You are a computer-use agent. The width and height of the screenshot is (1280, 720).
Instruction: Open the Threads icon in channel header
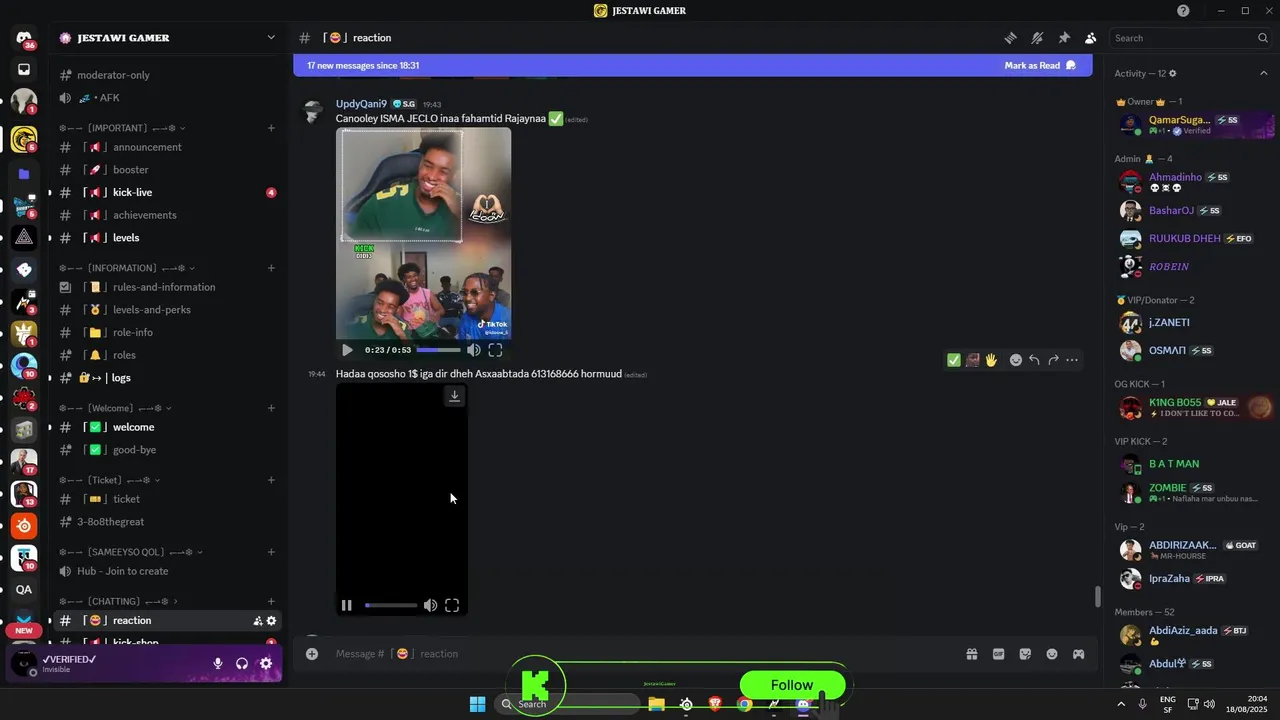pos(1011,38)
